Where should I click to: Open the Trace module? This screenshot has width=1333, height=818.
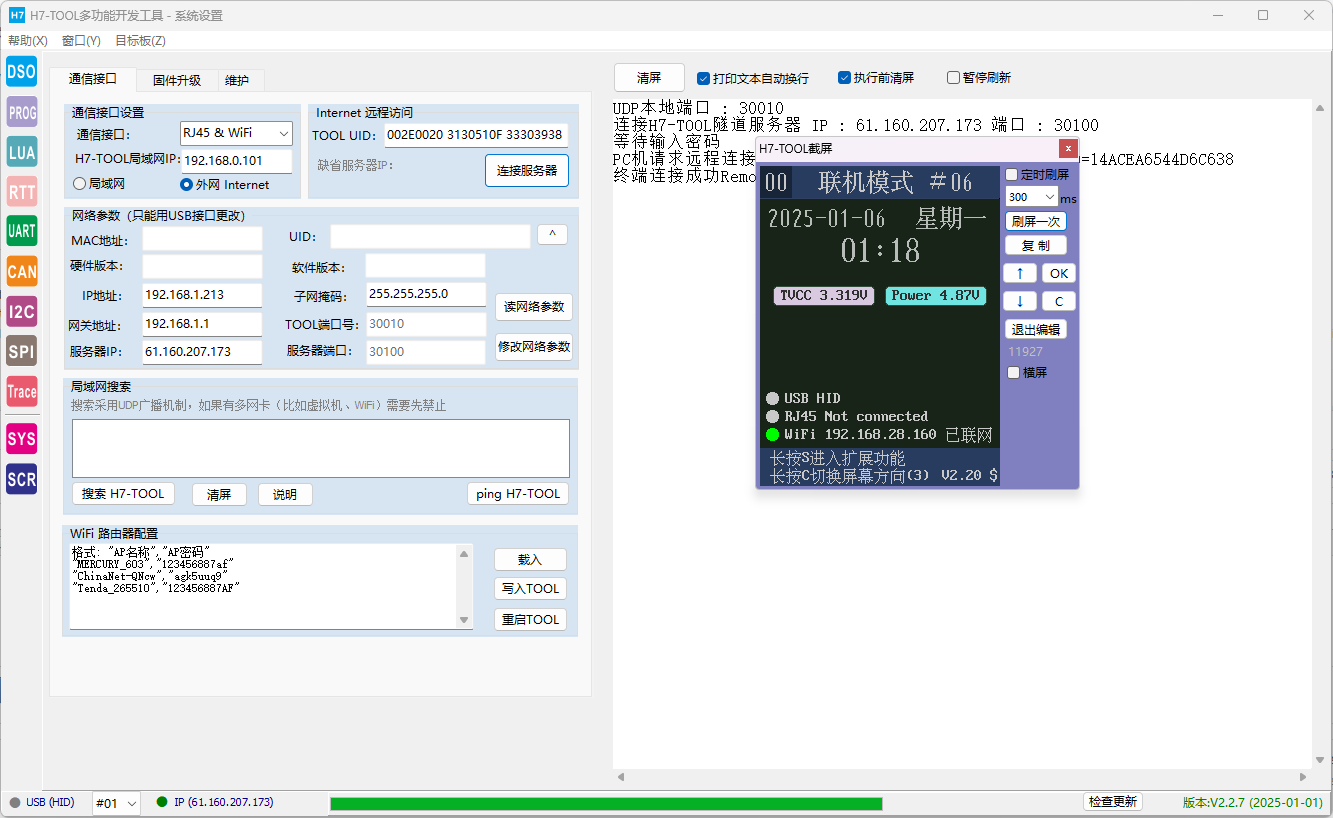click(21, 391)
